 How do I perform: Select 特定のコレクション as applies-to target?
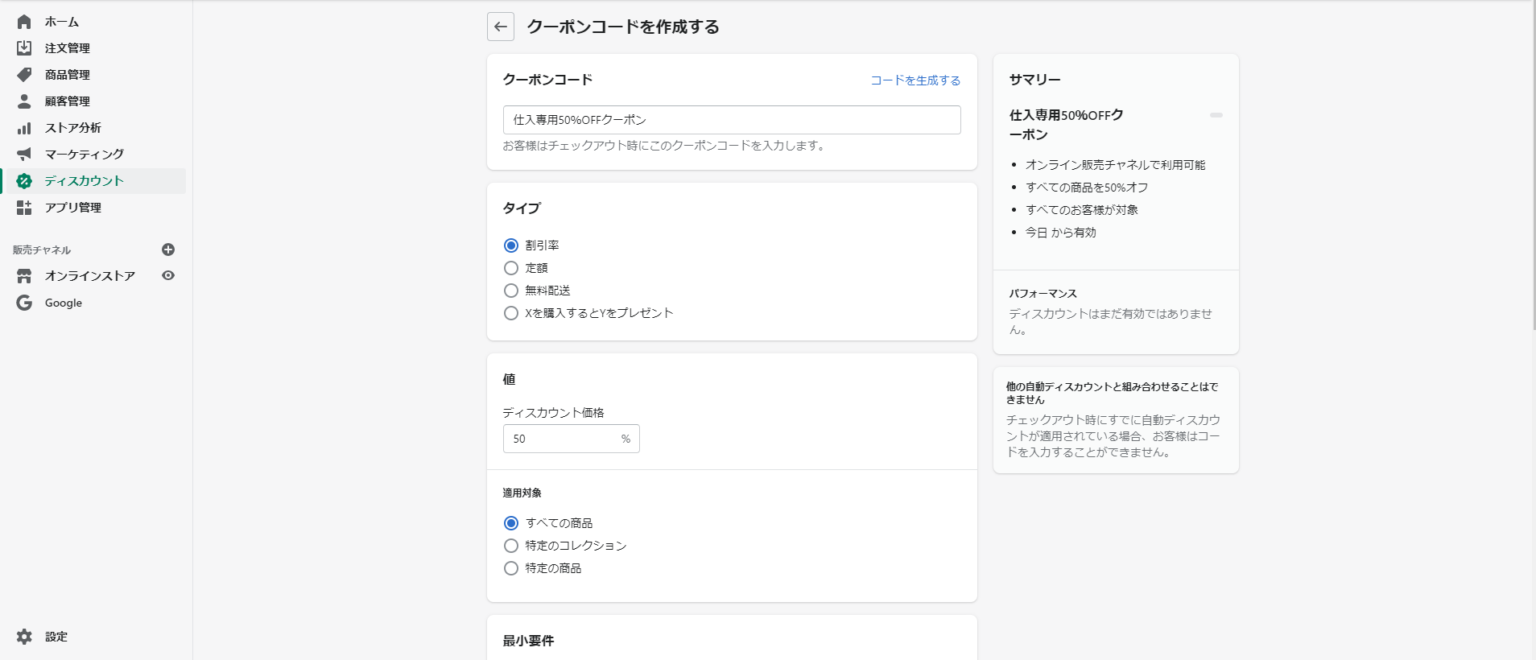[x=511, y=546]
